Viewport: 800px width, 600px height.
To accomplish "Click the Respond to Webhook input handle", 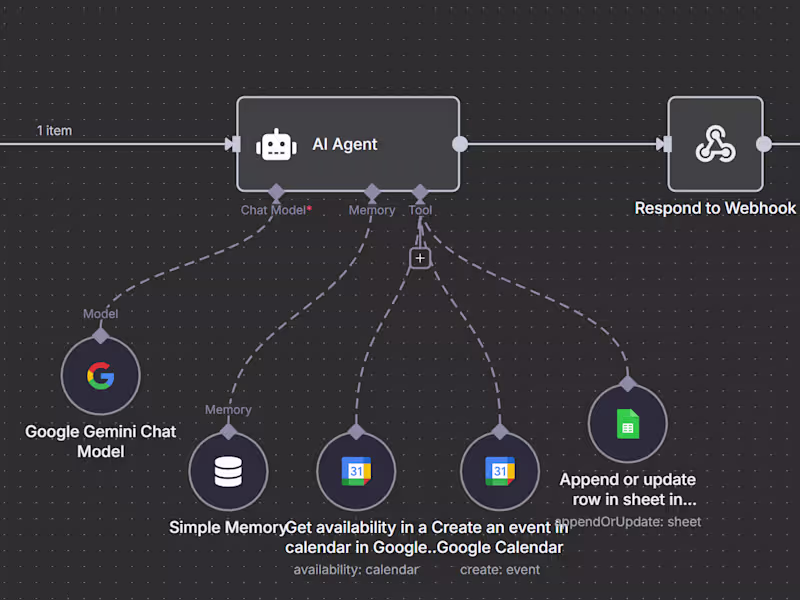I will pyautogui.click(x=665, y=144).
